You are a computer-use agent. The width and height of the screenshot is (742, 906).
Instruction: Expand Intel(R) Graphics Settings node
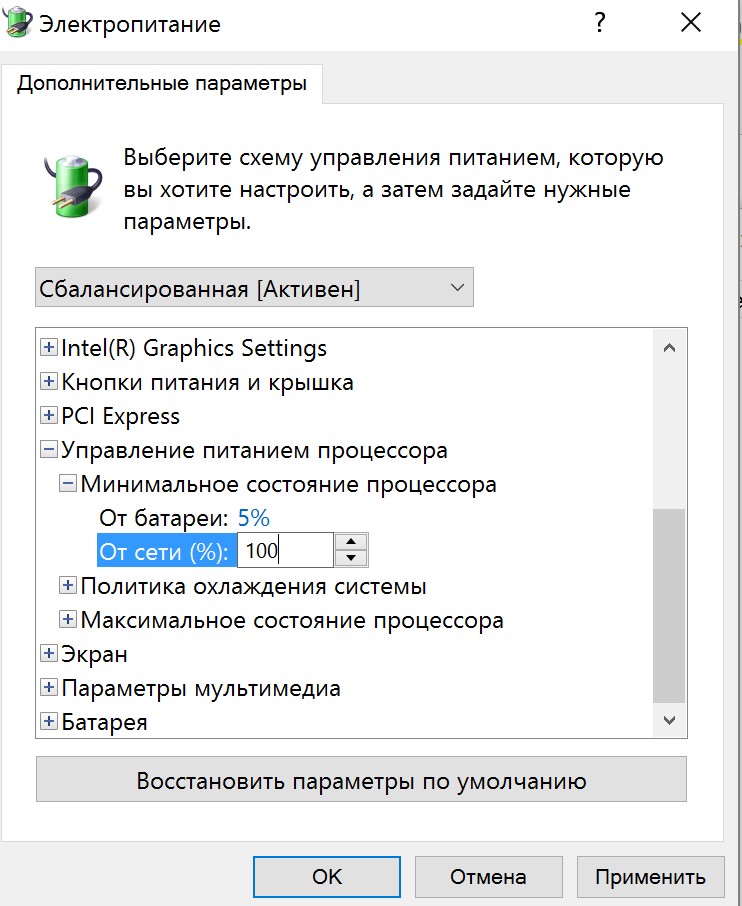click(49, 347)
